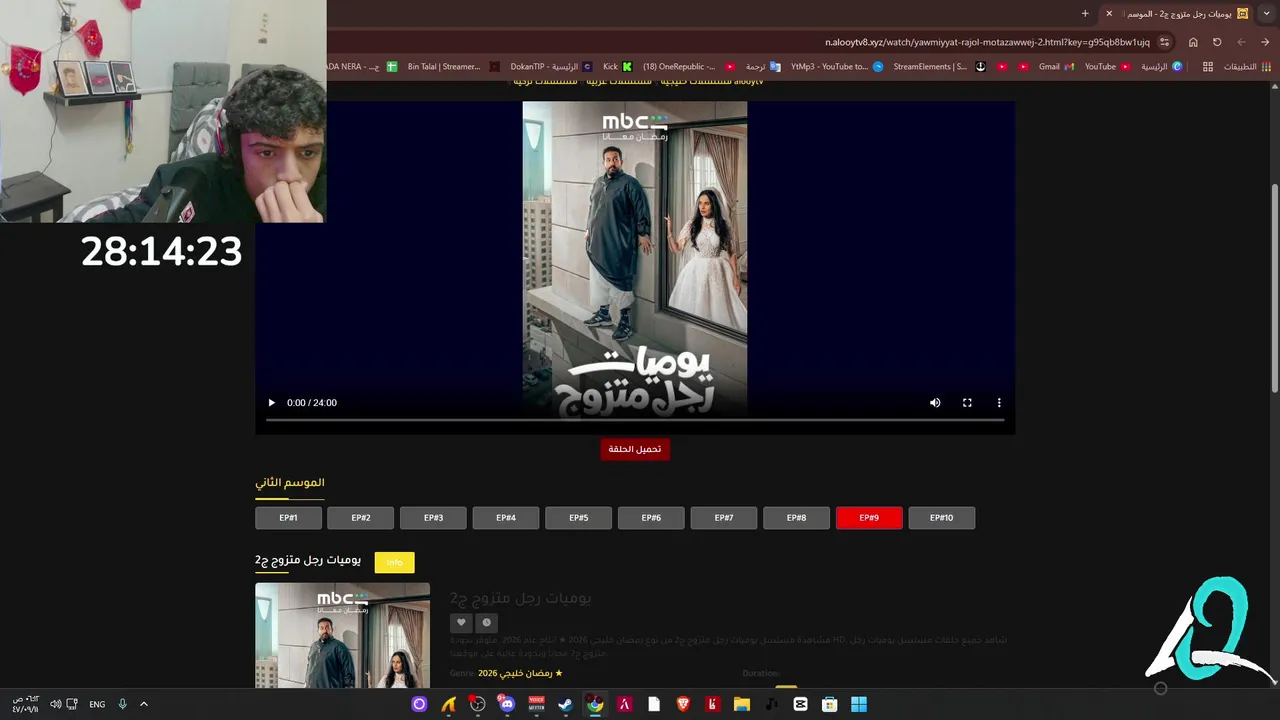Select episode EP#2

[361, 518]
